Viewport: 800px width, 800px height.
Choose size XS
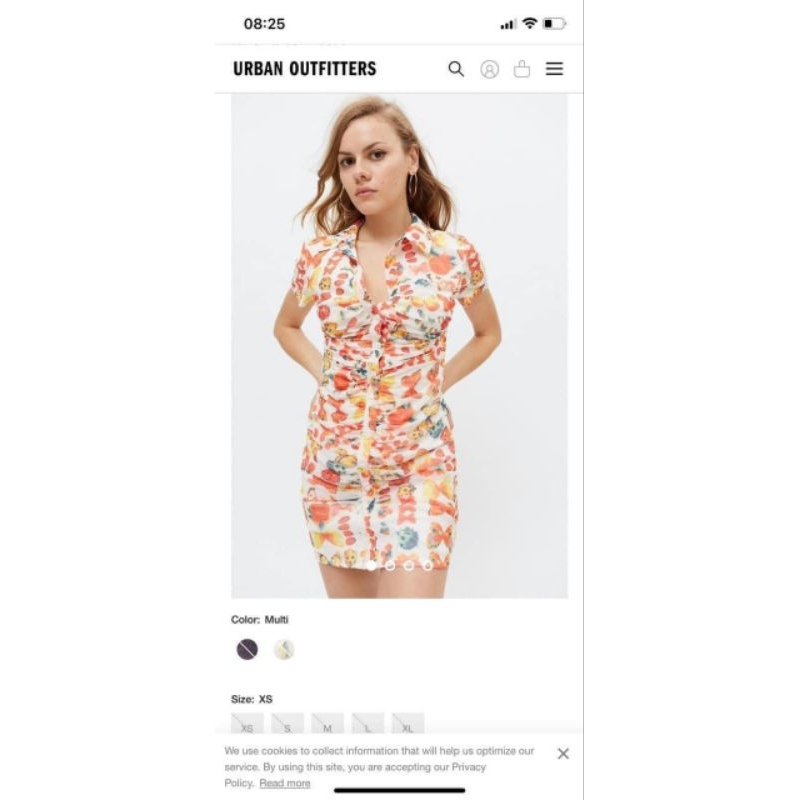pos(247,723)
